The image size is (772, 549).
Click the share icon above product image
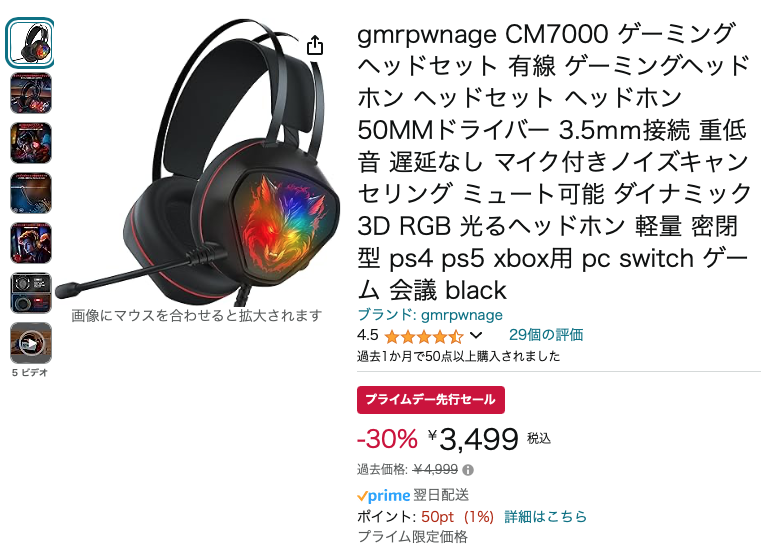click(x=315, y=45)
